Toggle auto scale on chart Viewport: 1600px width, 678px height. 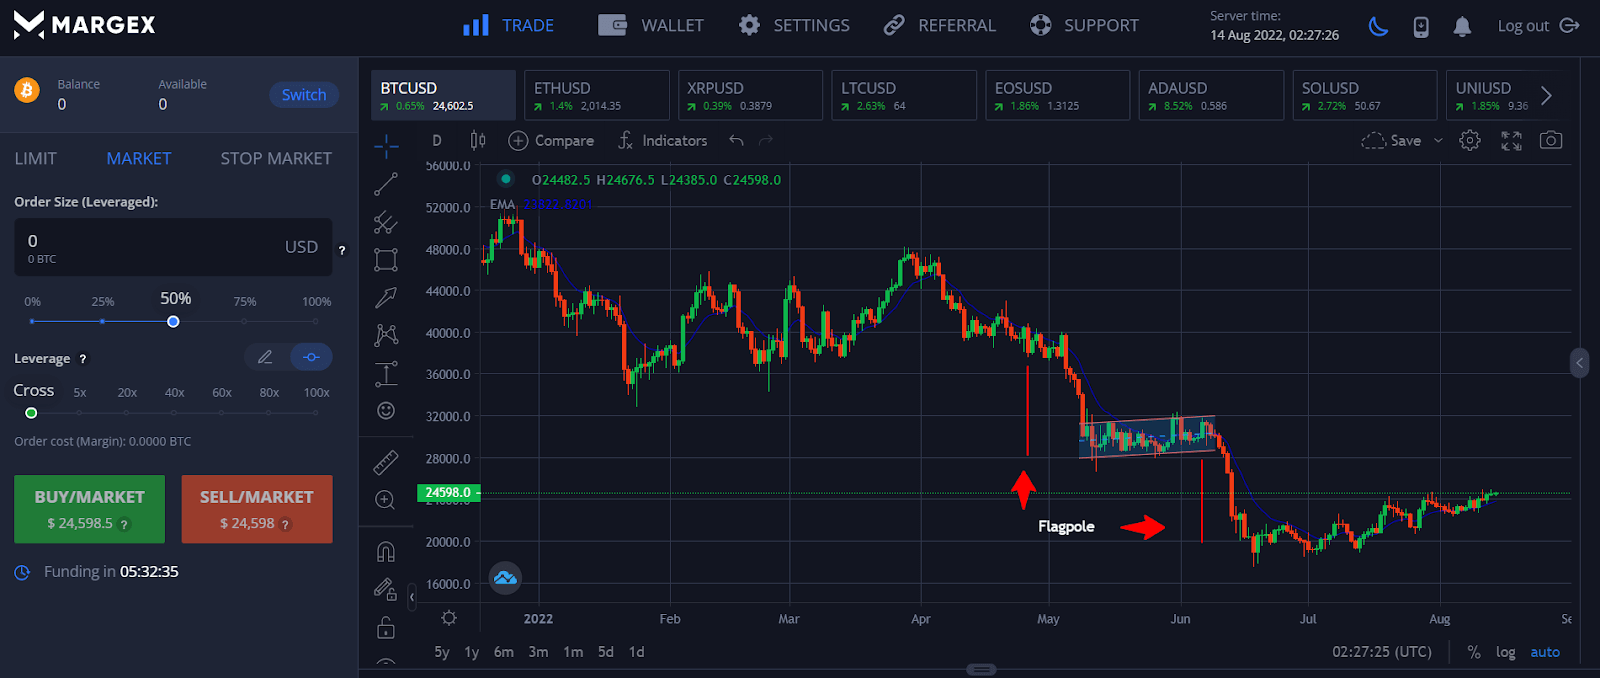click(1544, 652)
